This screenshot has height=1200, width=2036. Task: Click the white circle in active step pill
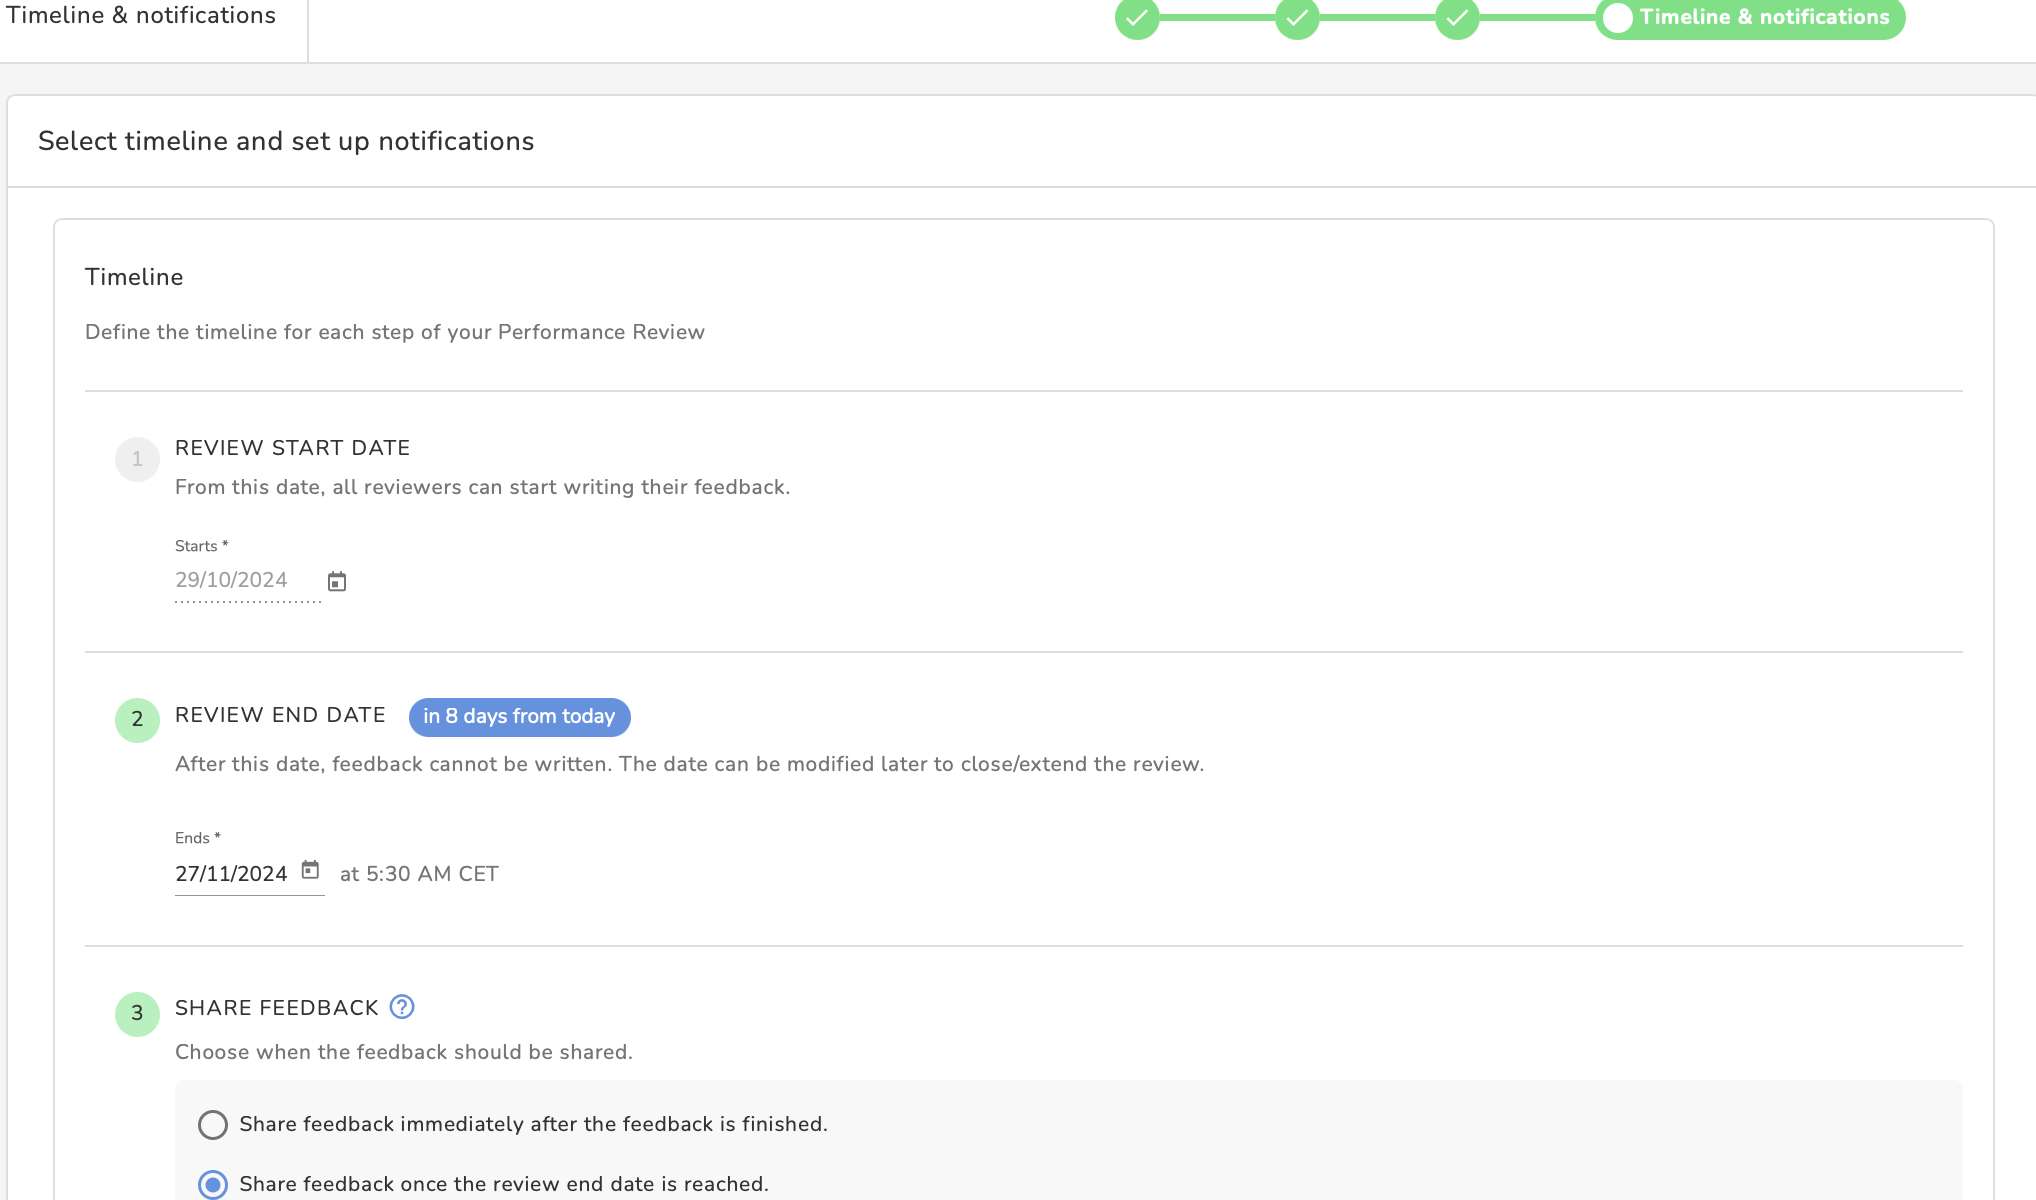[x=1618, y=18]
